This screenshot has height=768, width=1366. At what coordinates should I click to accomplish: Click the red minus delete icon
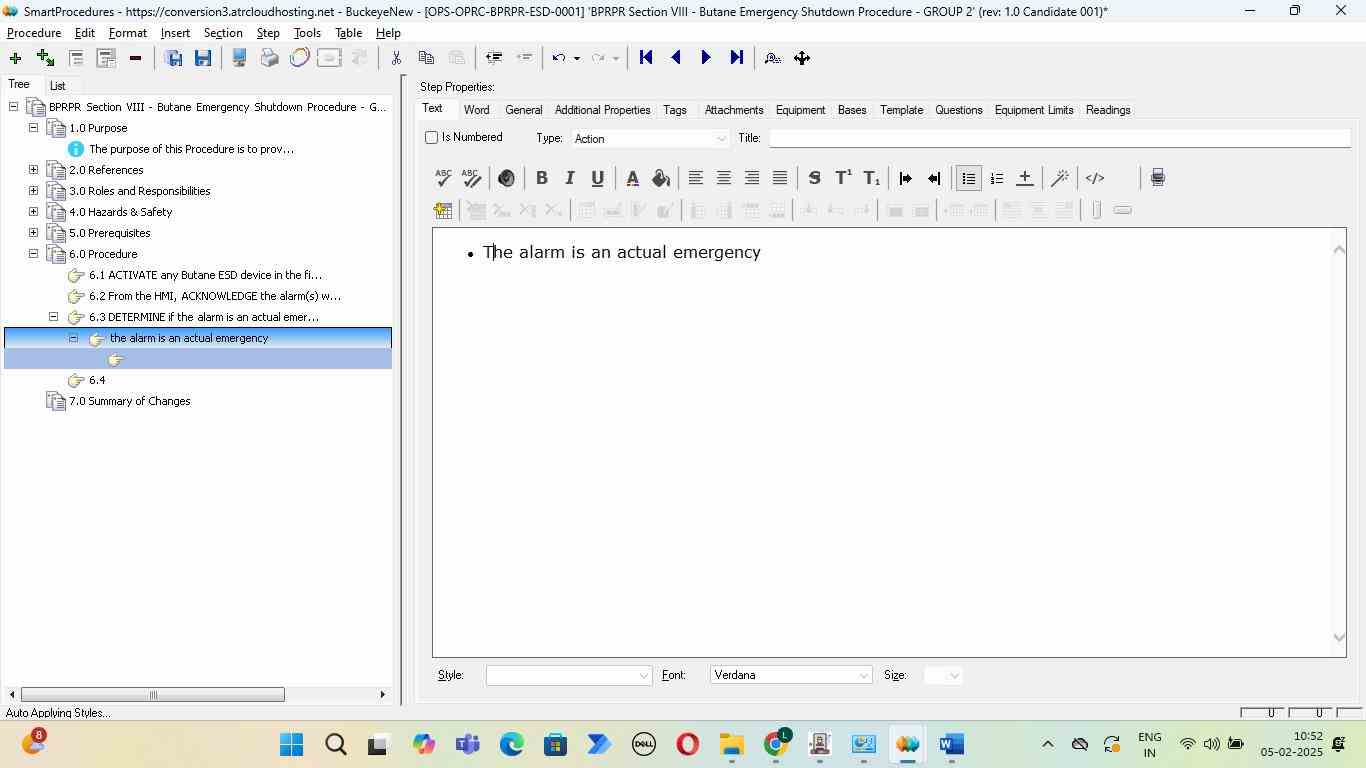point(135,58)
